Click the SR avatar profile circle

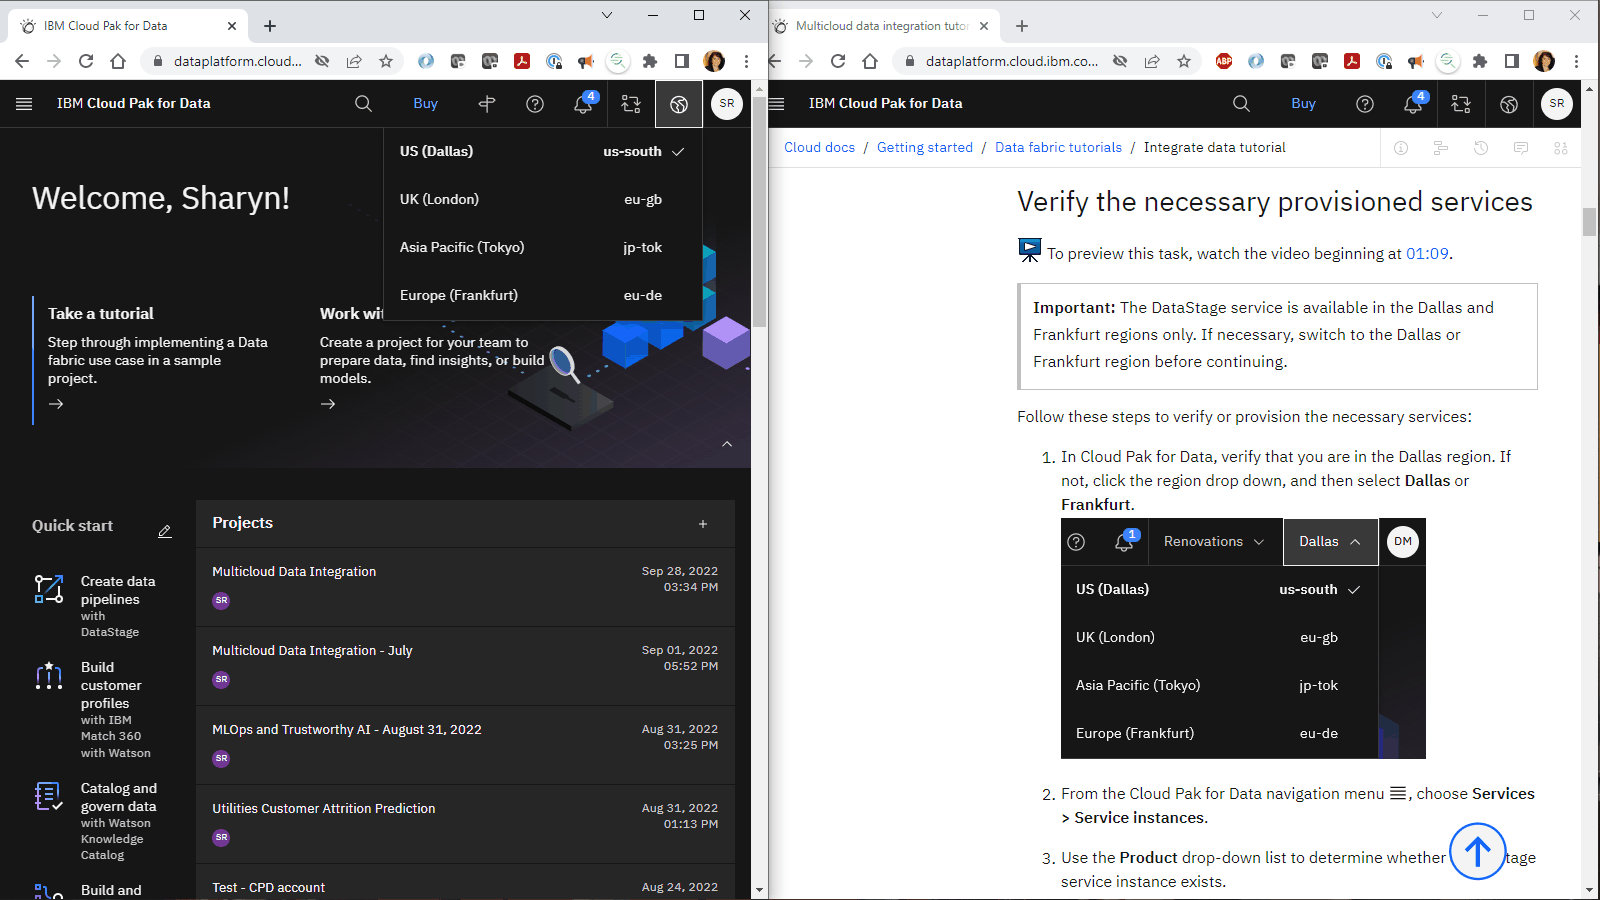[x=727, y=104]
